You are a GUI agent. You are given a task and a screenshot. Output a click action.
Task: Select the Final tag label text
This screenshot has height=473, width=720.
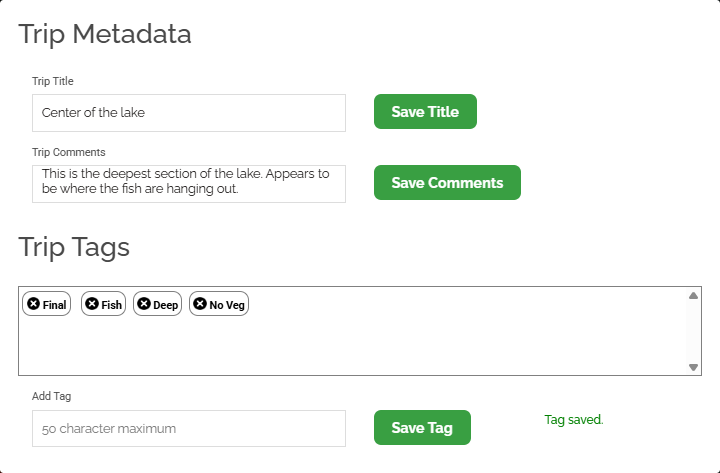pyautogui.click(x=55, y=305)
